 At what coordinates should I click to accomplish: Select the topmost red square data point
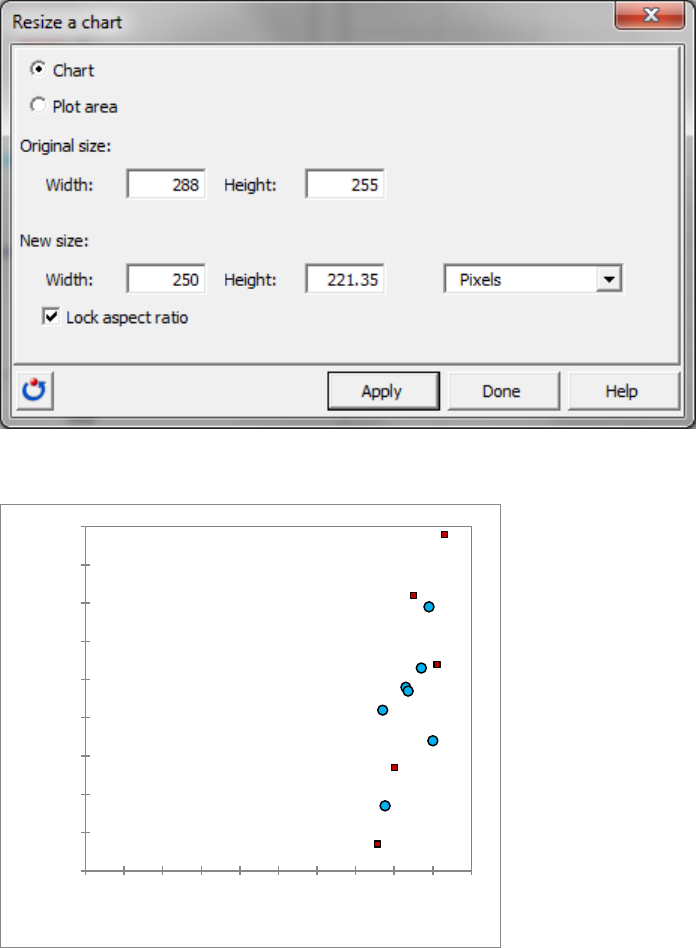[x=444, y=534]
